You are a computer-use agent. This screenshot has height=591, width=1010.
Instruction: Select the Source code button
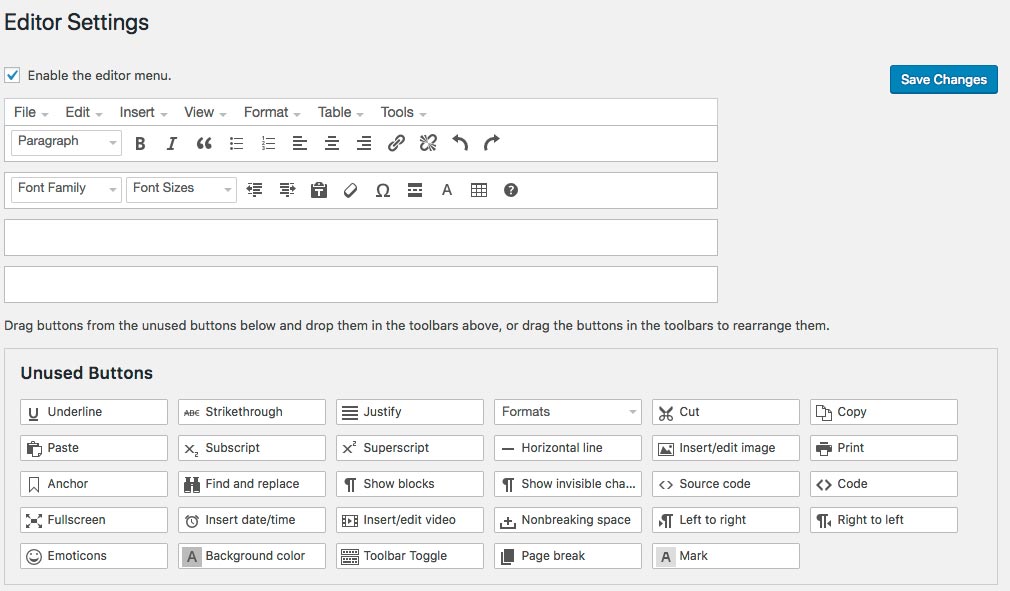(x=726, y=484)
